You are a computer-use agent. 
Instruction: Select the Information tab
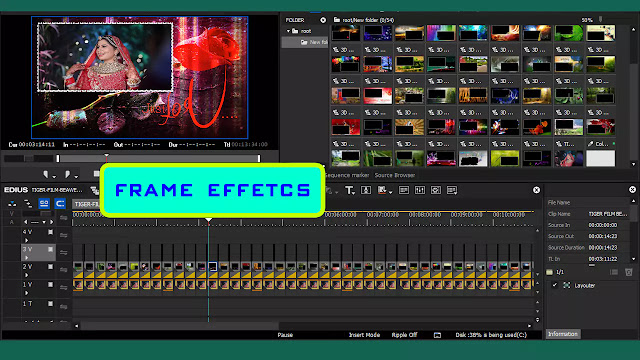pos(562,334)
